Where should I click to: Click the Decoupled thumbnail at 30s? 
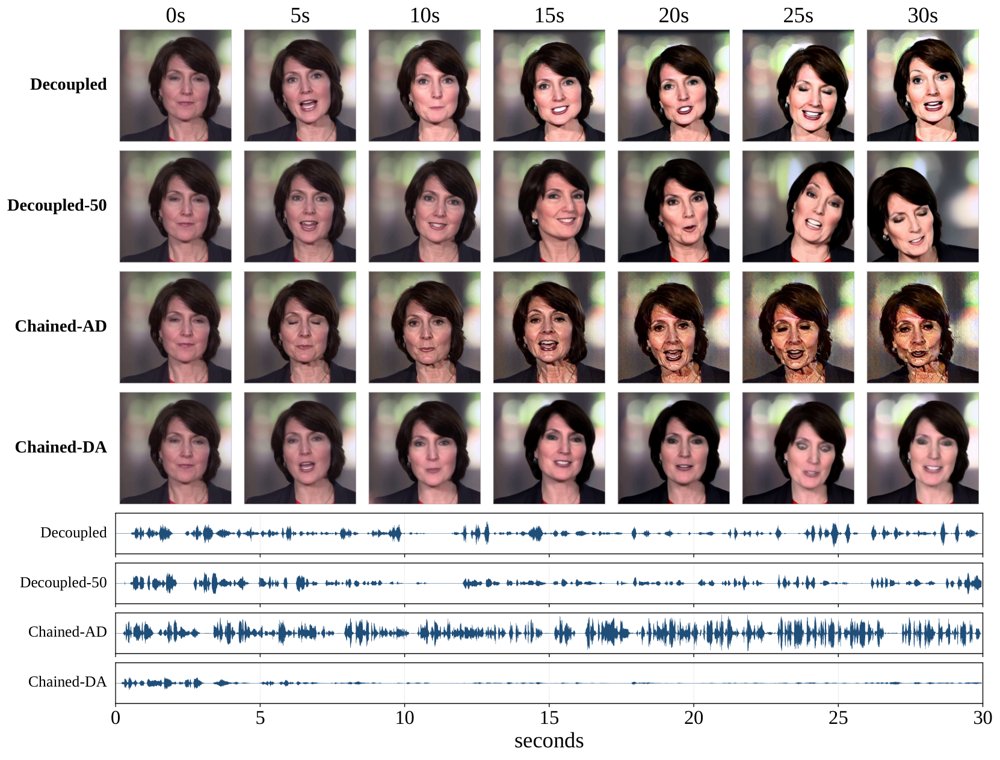coord(922,85)
